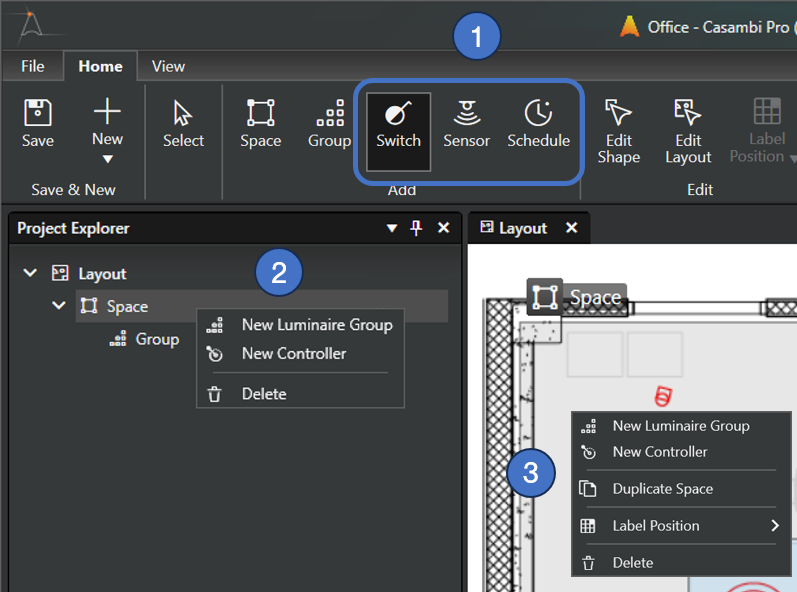Open the Edit Layout tool
797x592 pixels.
tap(688, 130)
